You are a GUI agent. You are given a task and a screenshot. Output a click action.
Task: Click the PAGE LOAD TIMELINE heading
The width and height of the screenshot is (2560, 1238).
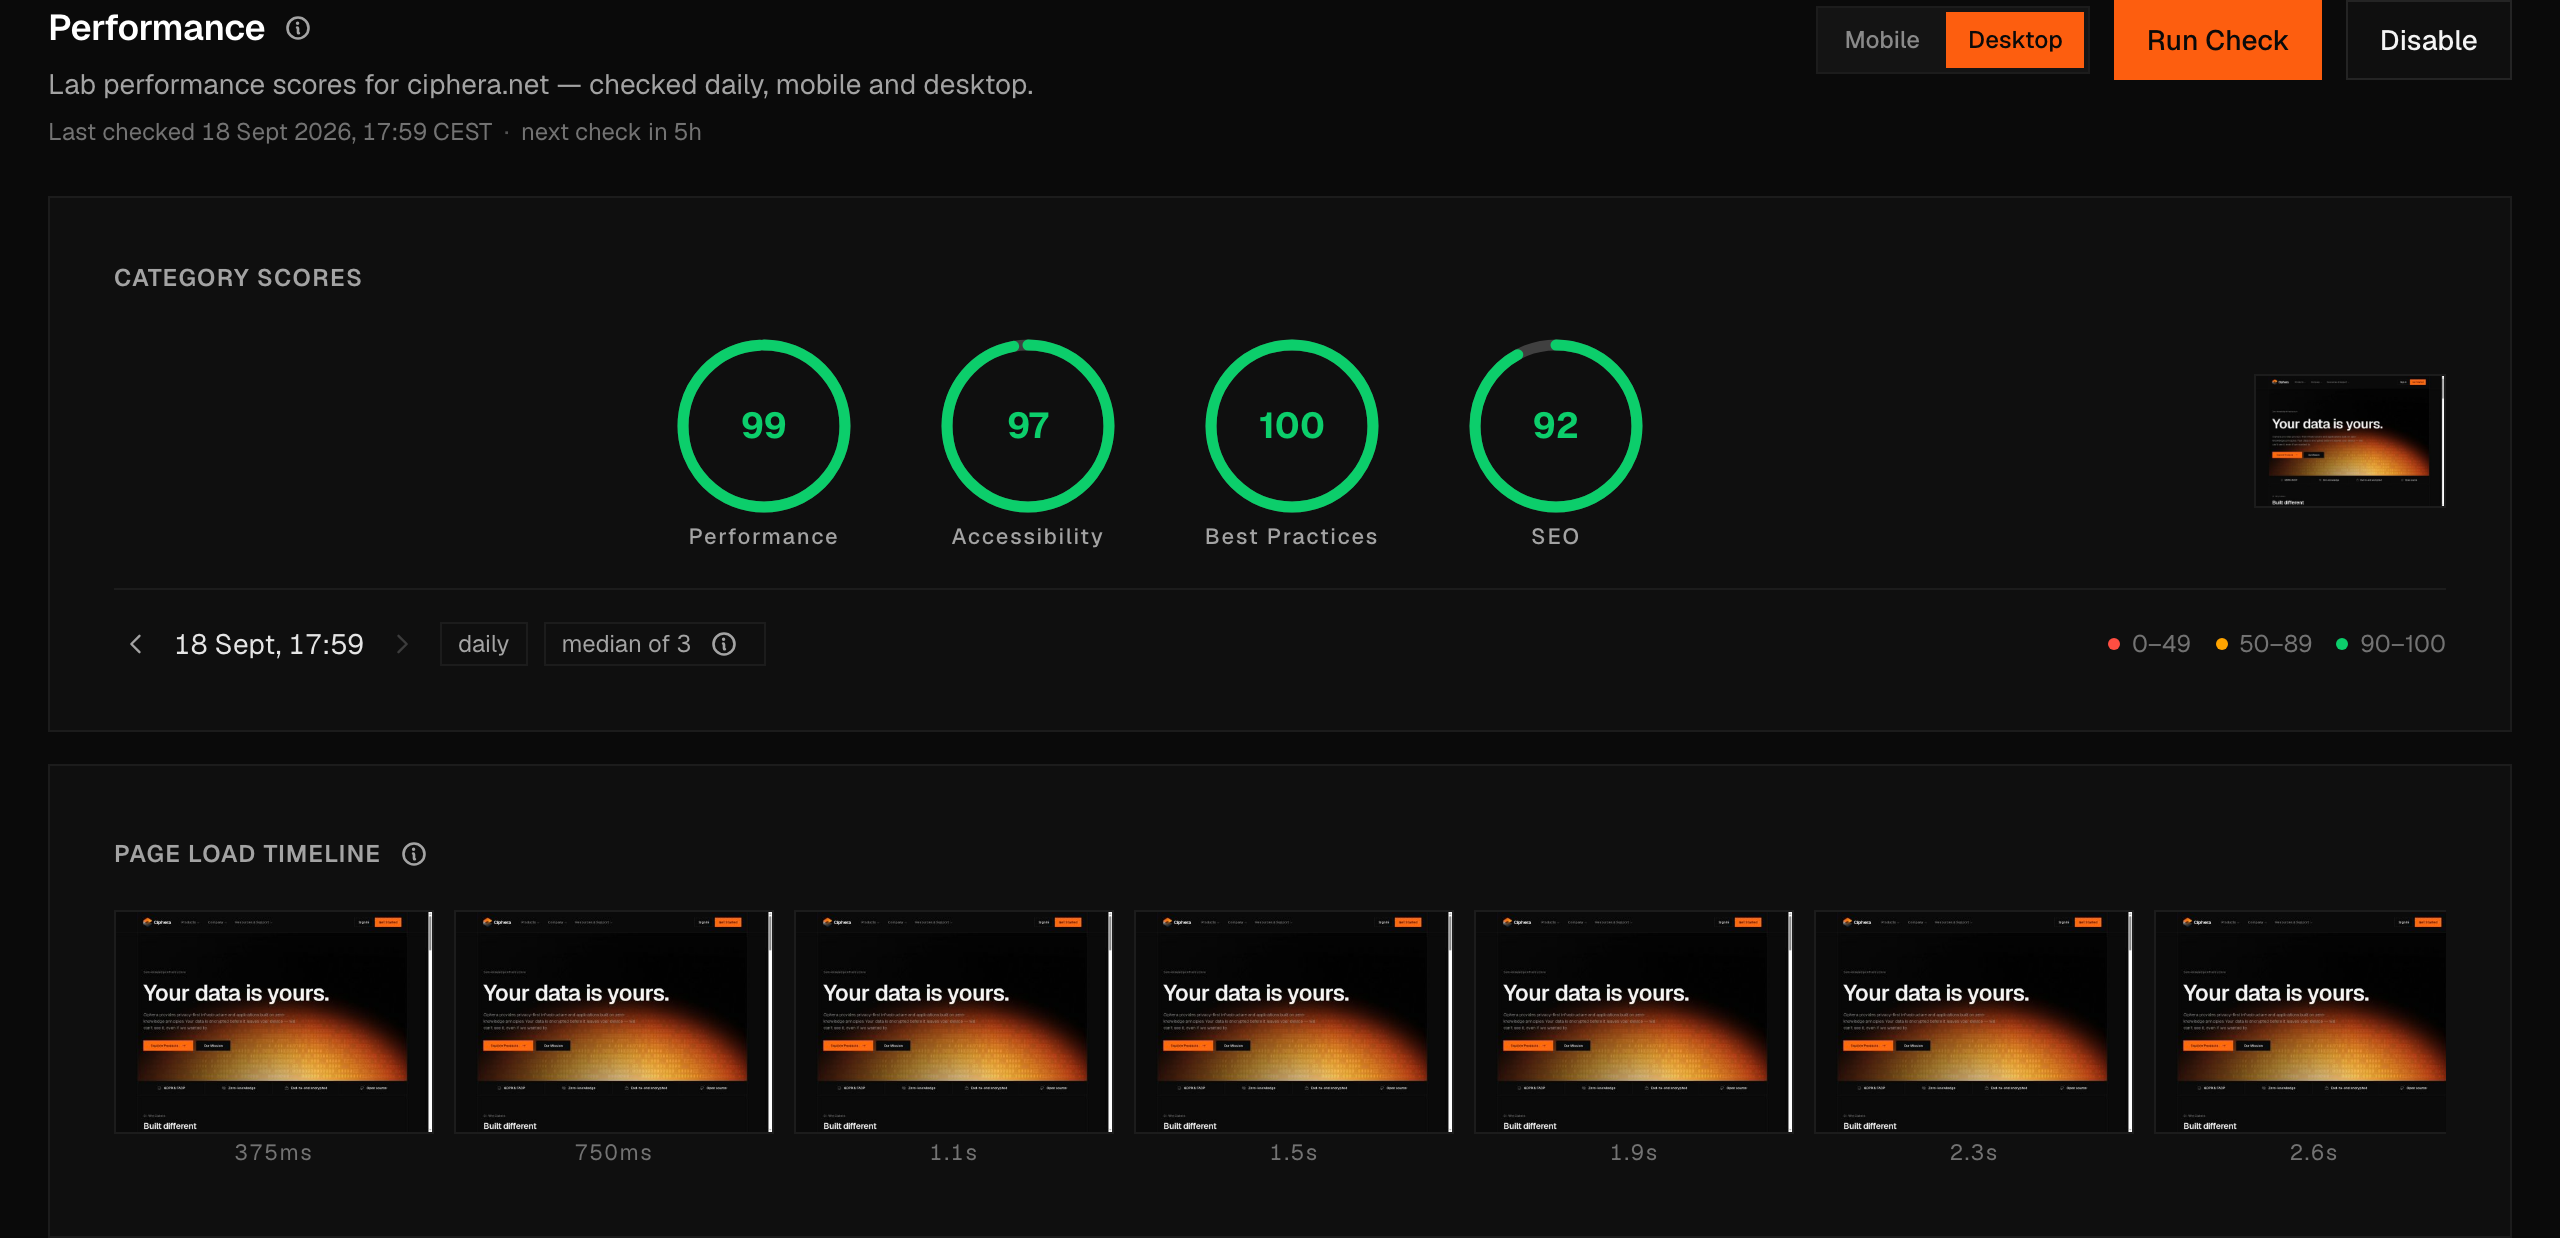[247, 854]
